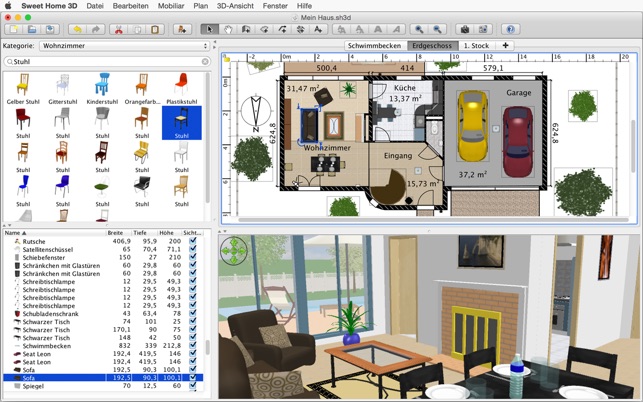
Task: Toggle bold text style
Action: coord(378,30)
